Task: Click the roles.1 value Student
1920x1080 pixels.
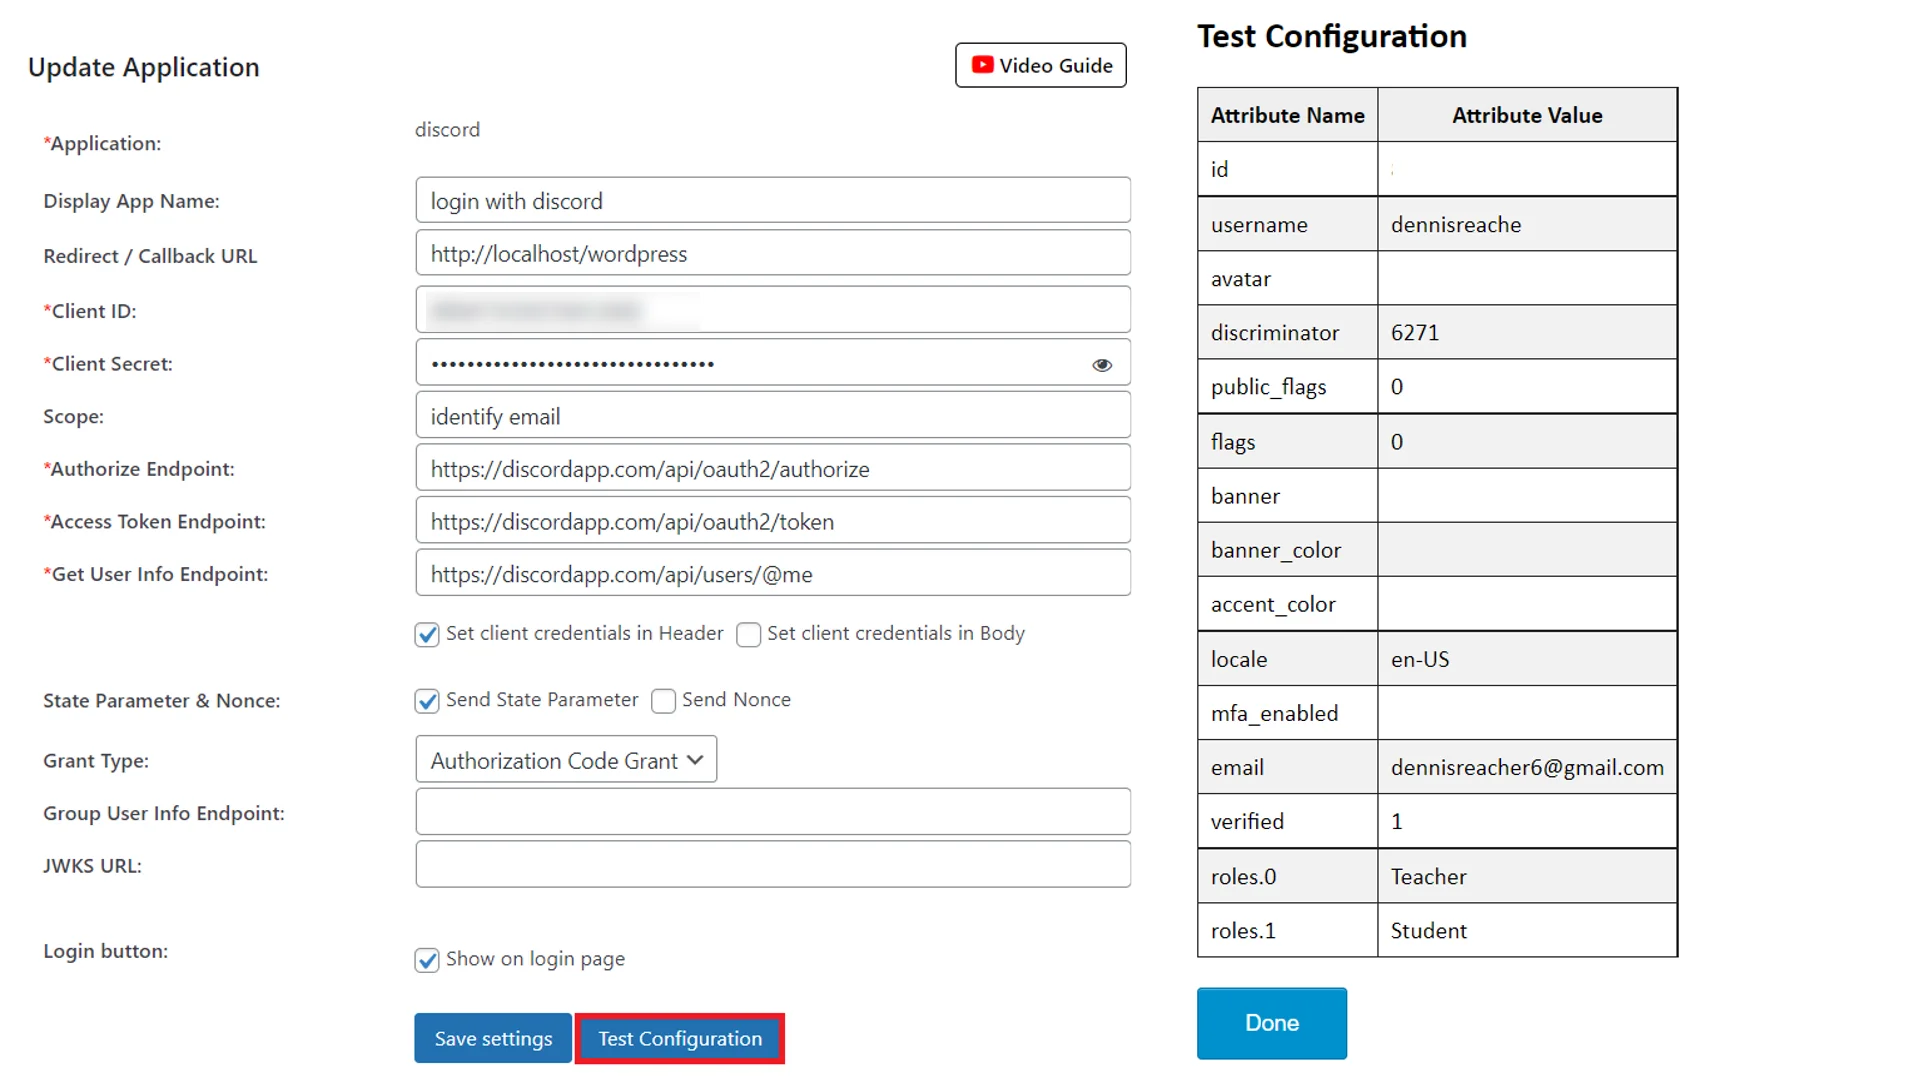Action: [x=1428, y=931]
